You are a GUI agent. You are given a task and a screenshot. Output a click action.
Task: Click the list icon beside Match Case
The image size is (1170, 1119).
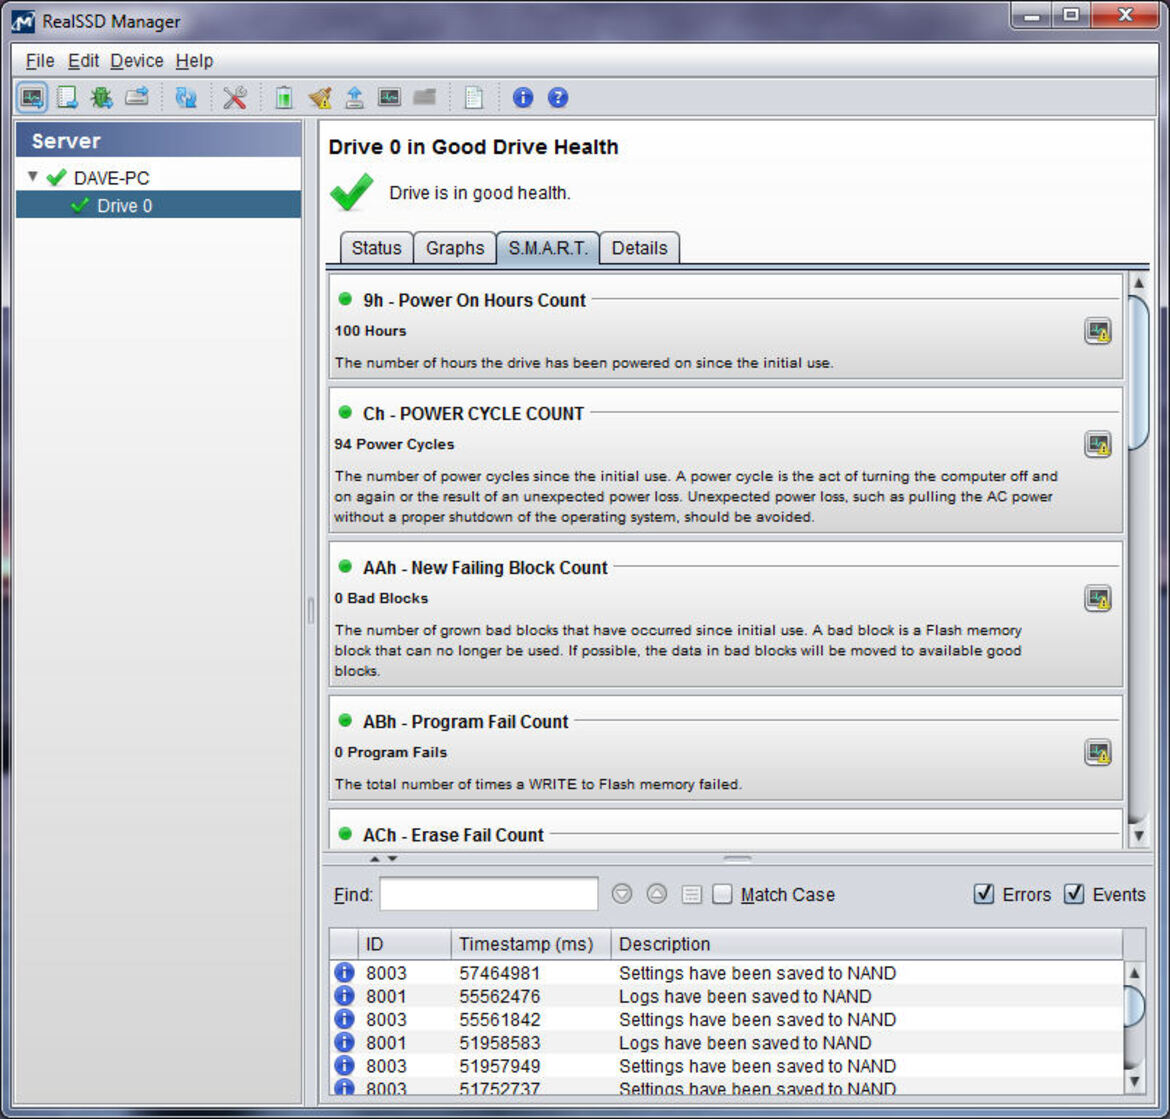click(692, 894)
